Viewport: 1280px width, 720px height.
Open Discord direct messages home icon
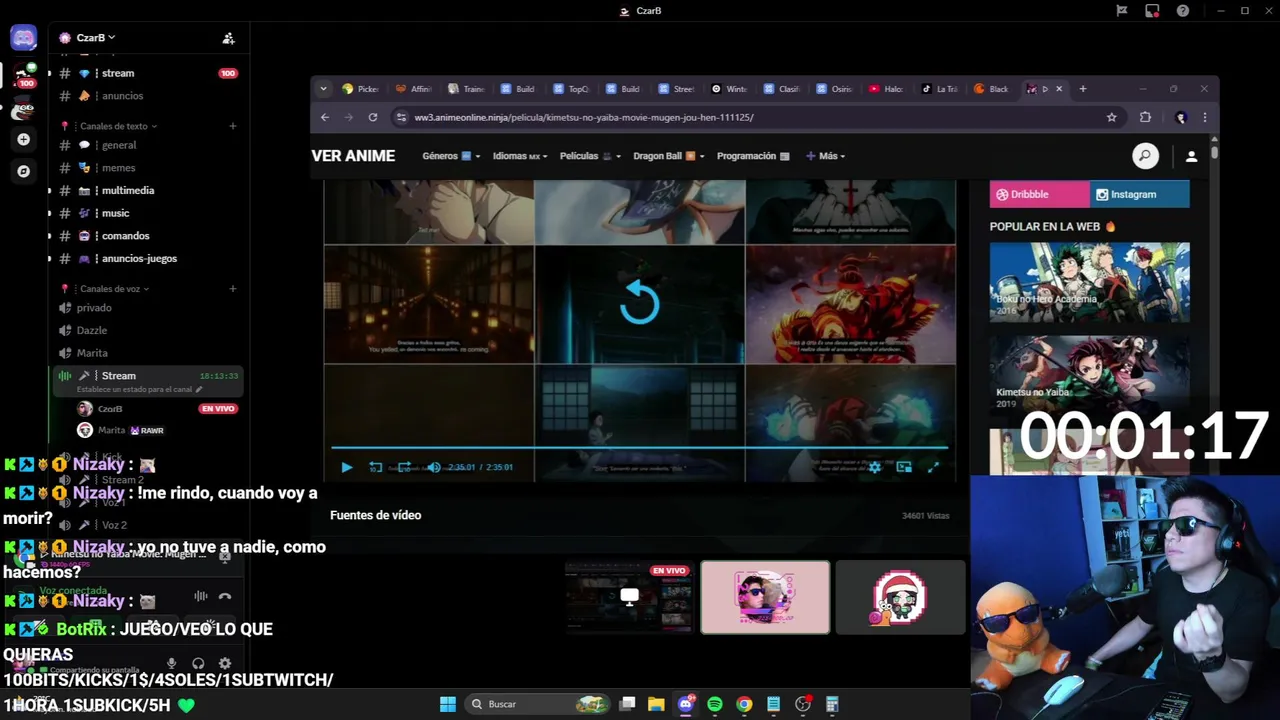23,38
